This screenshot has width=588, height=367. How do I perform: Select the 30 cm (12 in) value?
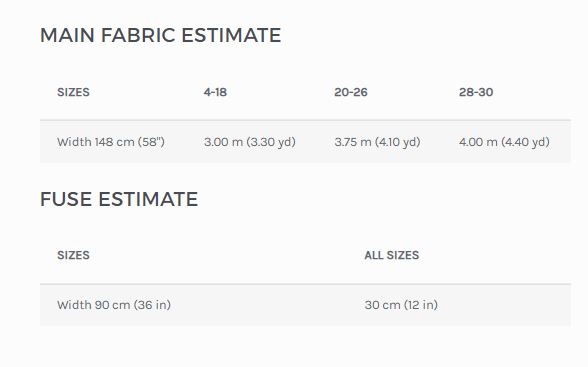pos(401,305)
